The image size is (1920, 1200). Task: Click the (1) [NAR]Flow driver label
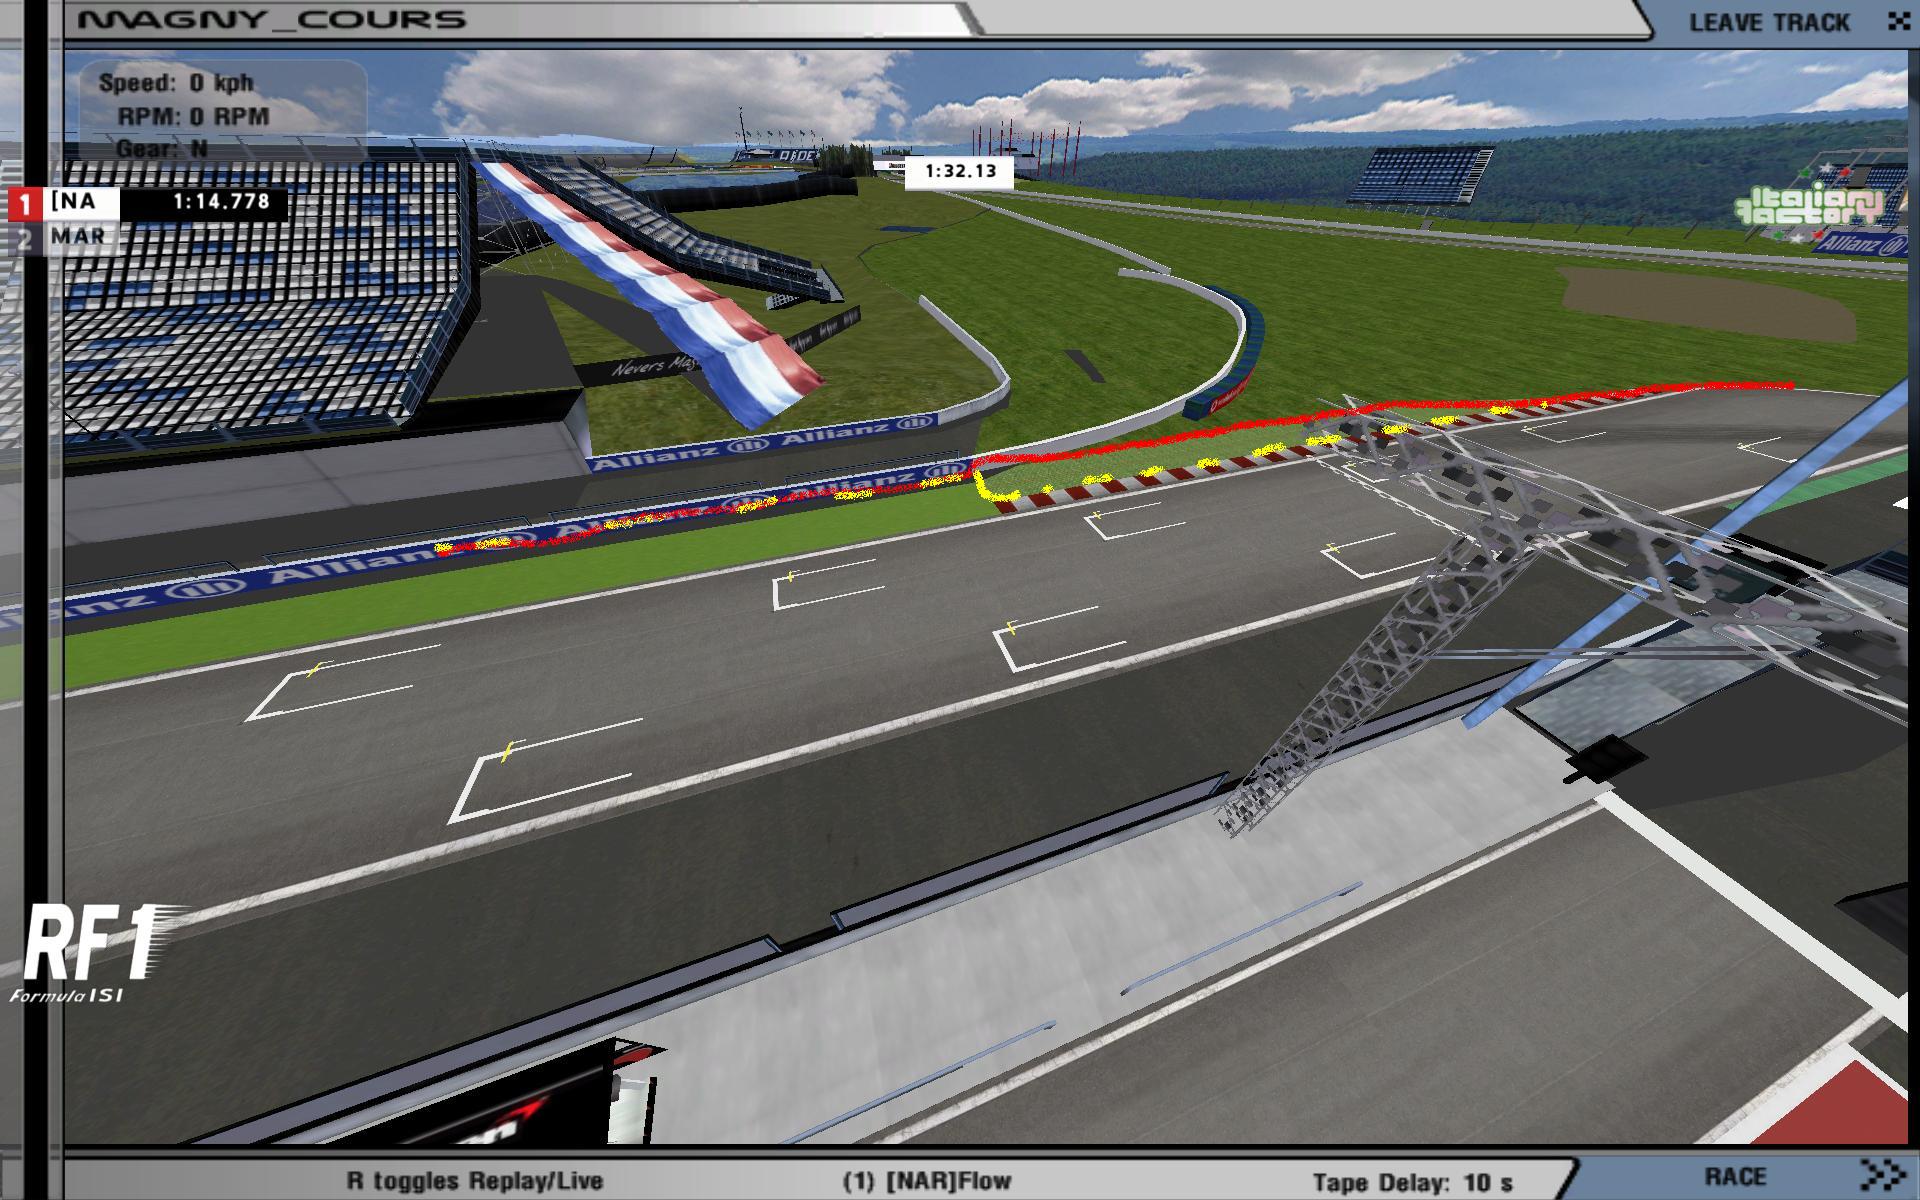pyautogui.click(x=926, y=1181)
